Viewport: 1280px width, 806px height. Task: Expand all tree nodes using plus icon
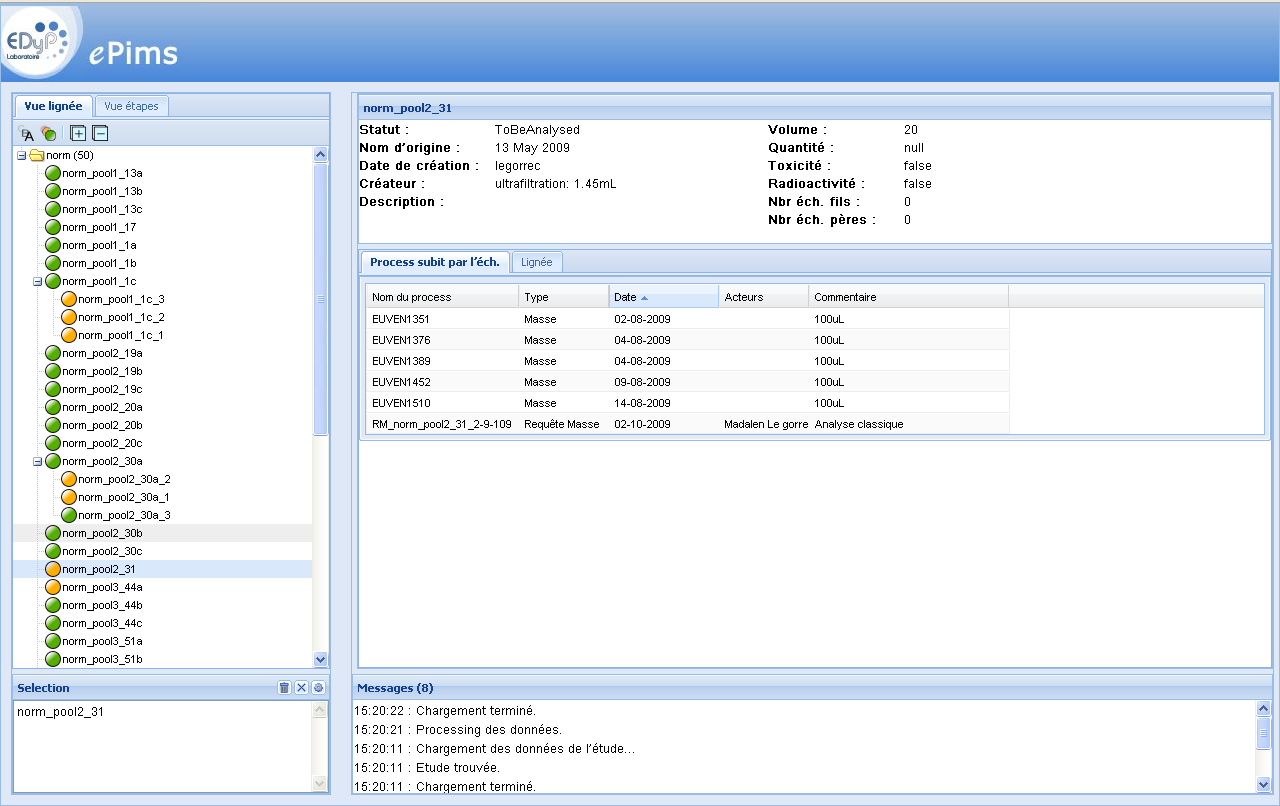coord(76,133)
